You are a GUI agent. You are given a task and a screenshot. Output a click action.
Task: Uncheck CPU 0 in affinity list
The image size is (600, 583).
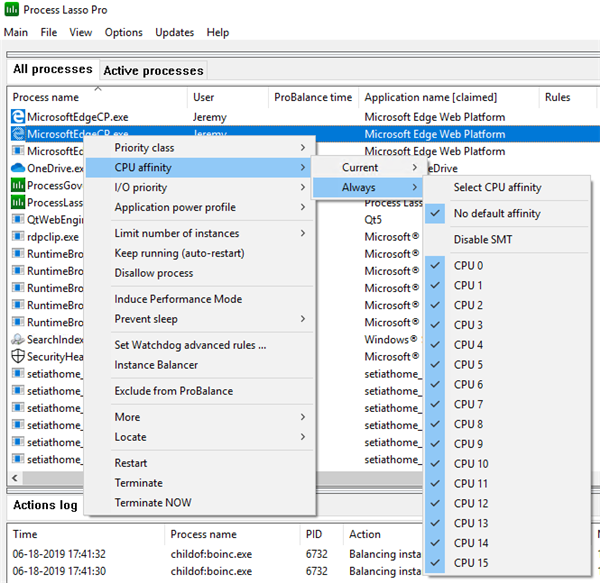(468, 265)
